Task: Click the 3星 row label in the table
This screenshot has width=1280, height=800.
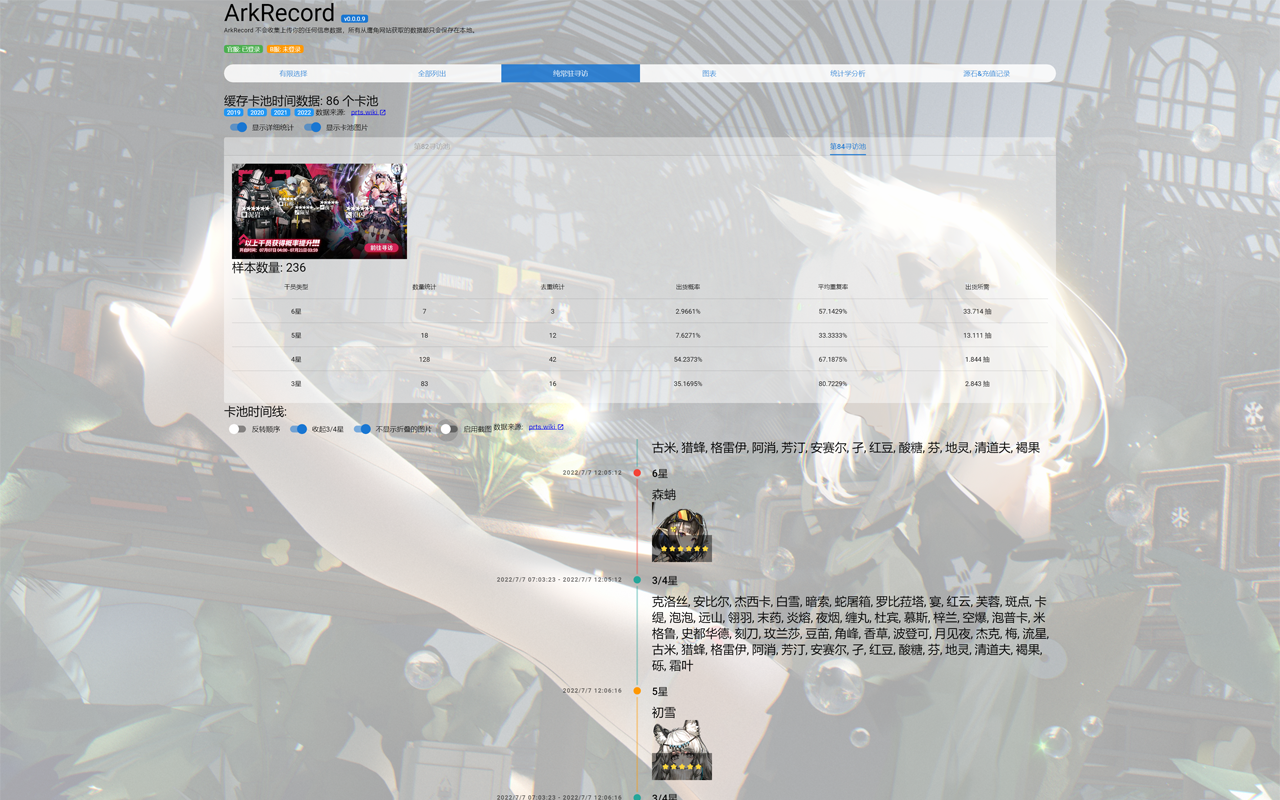Action: tap(296, 383)
